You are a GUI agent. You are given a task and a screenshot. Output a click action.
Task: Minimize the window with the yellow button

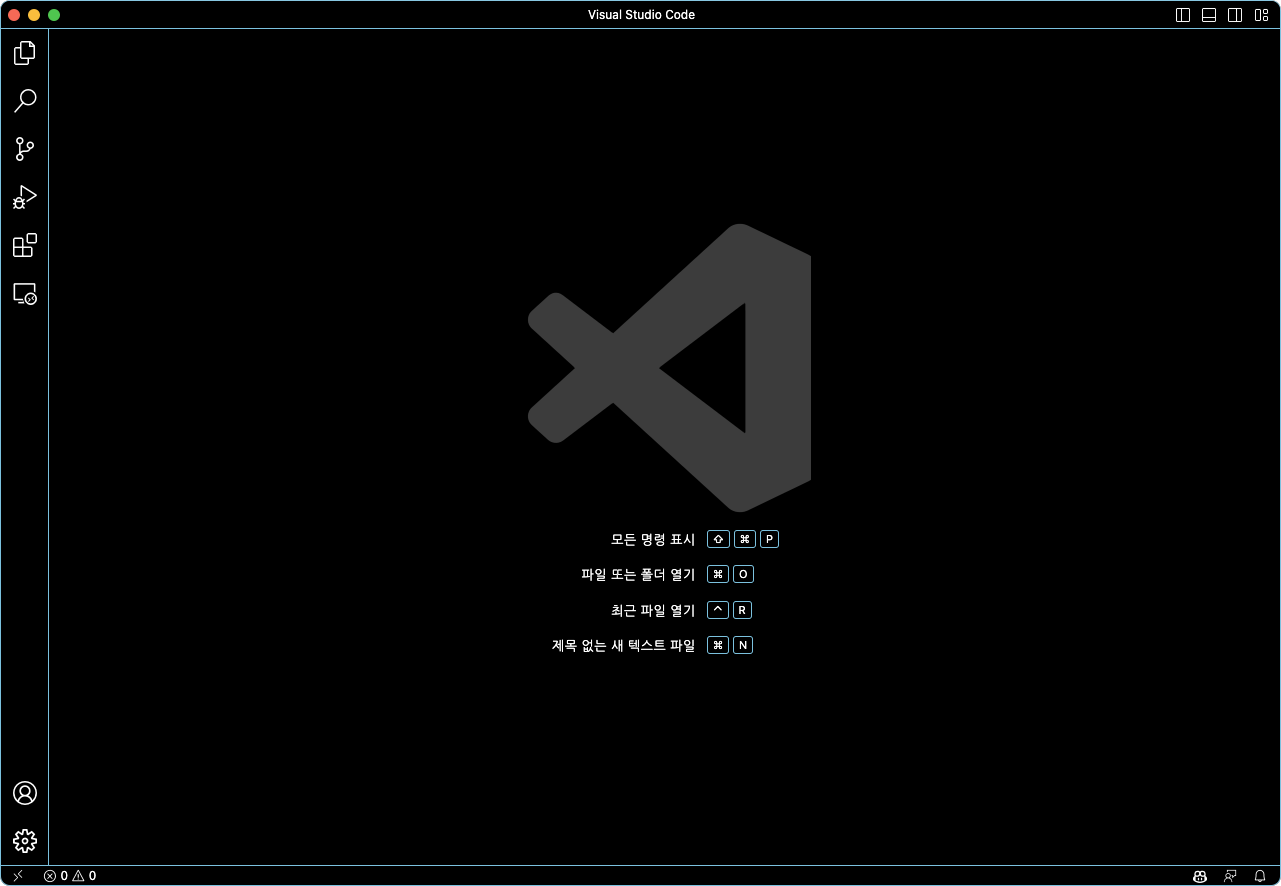pos(34,15)
